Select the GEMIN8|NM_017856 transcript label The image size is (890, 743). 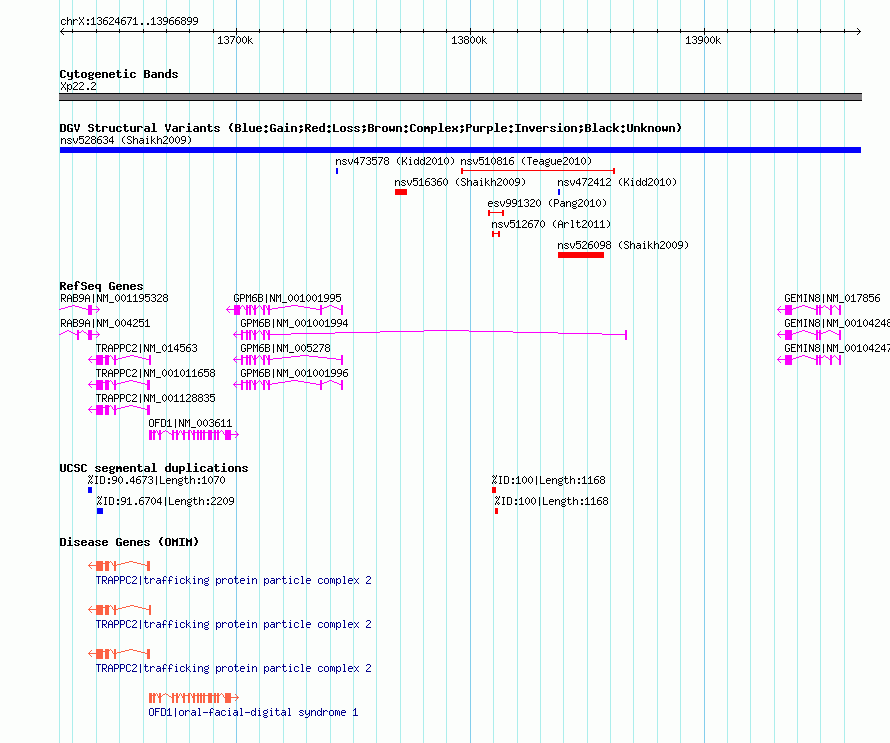[x=832, y=299]
